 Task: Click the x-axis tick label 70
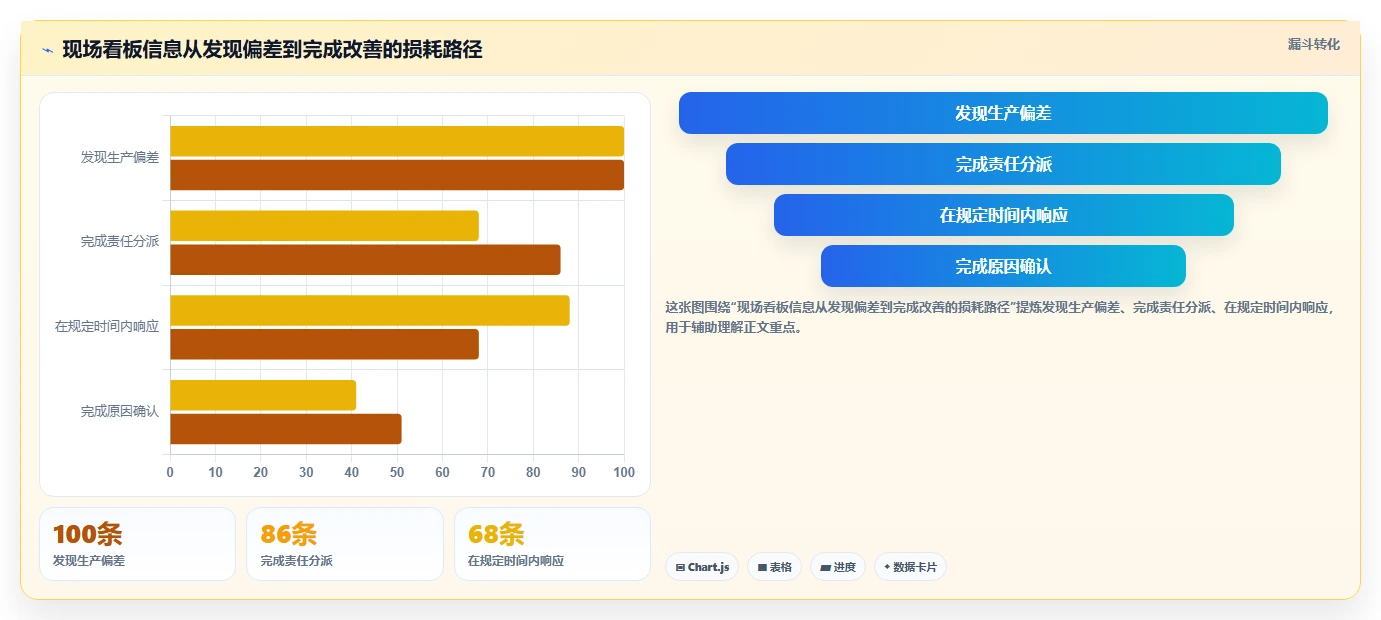pyautogui.click(x=488, y=472)
